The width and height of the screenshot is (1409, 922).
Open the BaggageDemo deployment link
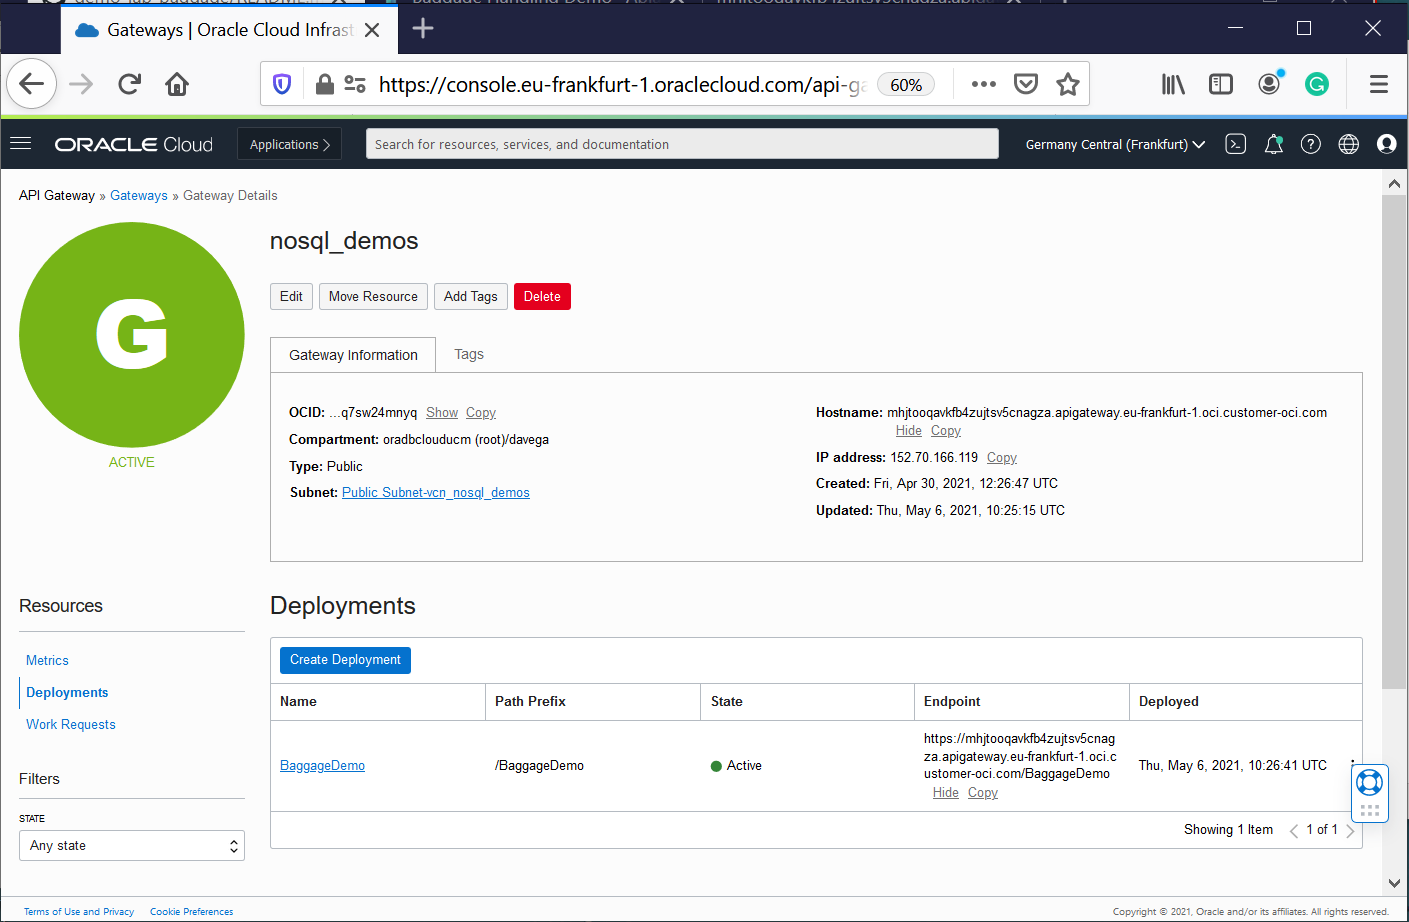322,765
